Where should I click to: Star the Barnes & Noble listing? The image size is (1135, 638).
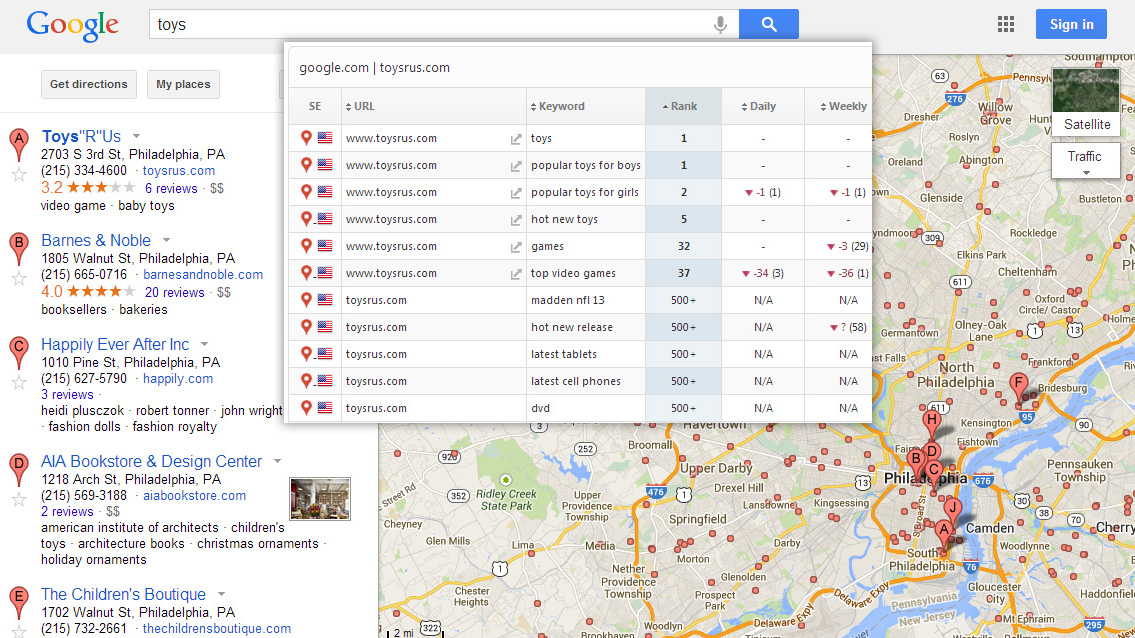18,278
